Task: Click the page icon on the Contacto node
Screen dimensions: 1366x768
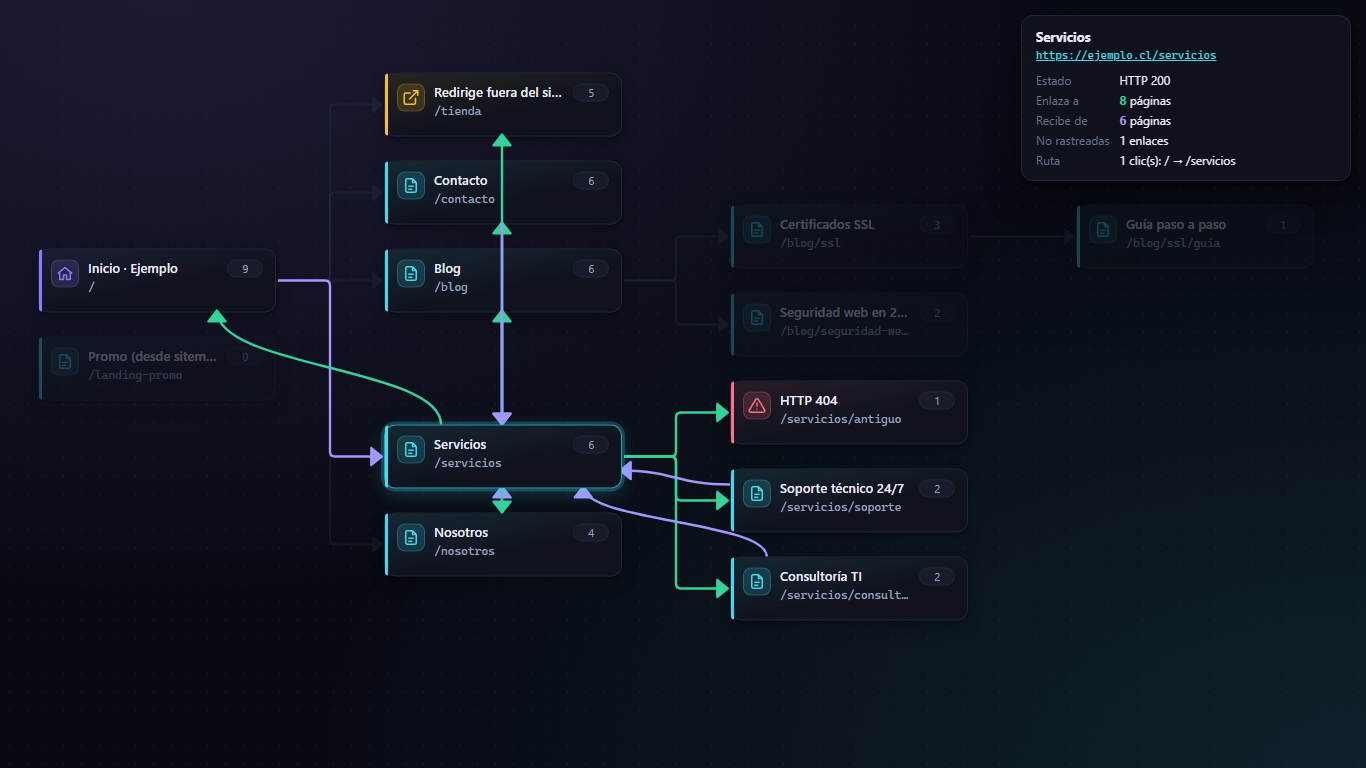Action: pyautogui.click(x=411, y=186)
